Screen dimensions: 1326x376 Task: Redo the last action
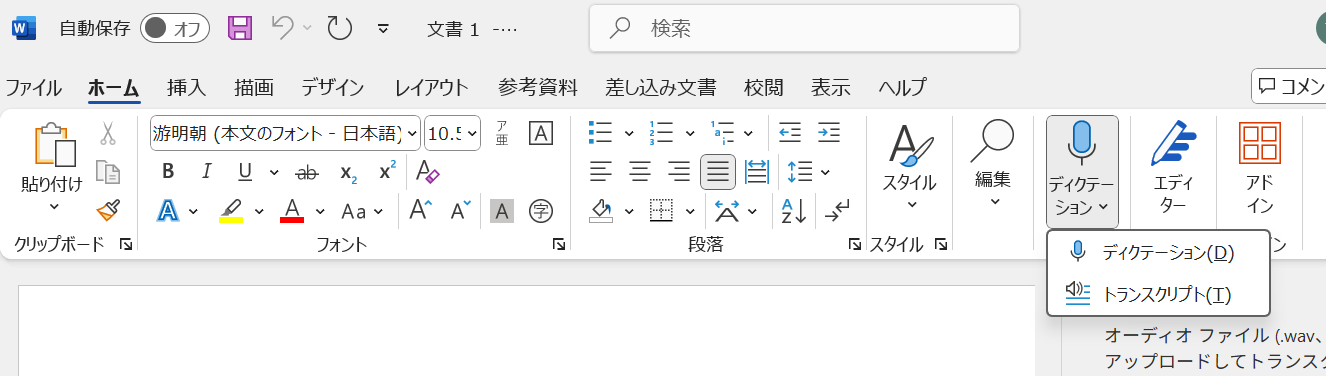click(x=340, y=28)
